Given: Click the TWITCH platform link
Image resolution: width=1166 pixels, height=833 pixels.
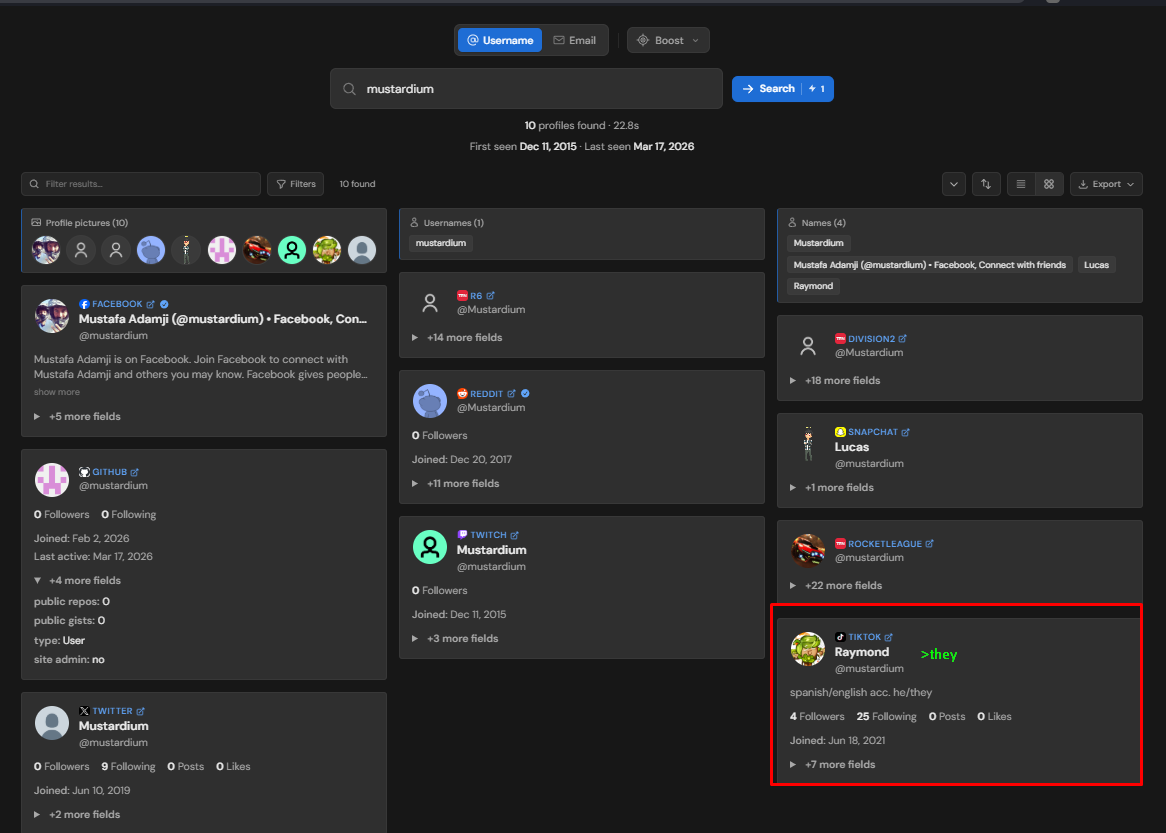Looking at the screenshot, I should [x=488, y=535].
